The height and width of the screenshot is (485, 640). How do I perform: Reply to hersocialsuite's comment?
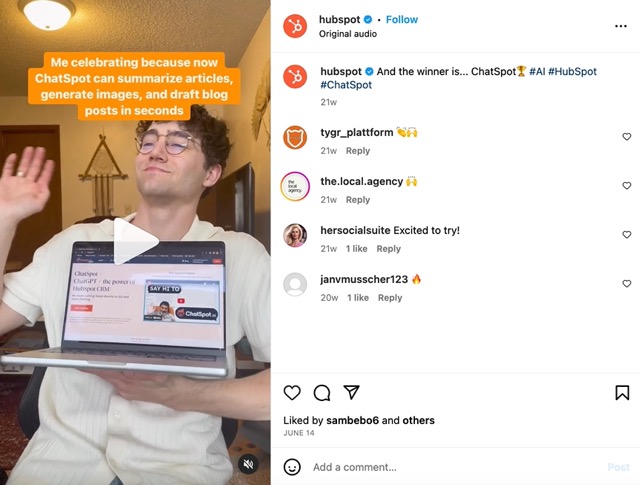pos(389,249)
